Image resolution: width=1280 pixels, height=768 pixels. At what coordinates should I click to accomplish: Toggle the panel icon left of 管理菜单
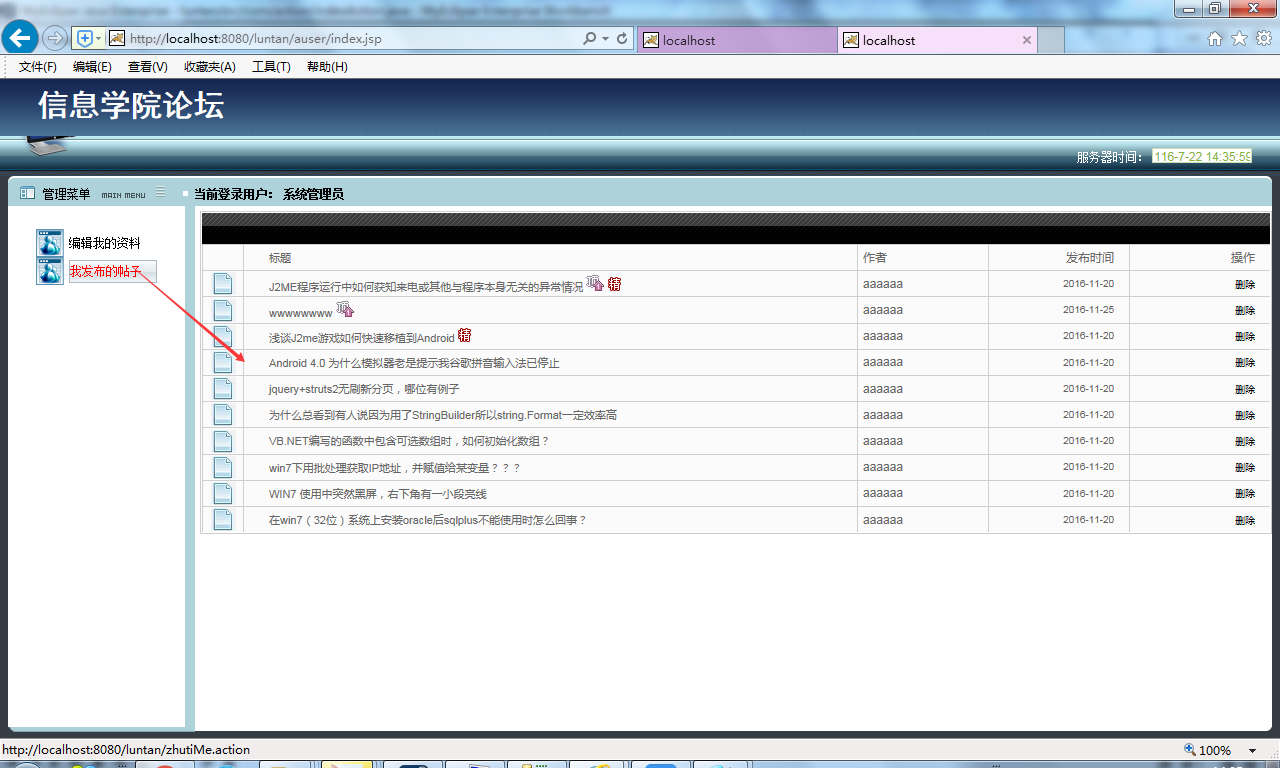26,192
